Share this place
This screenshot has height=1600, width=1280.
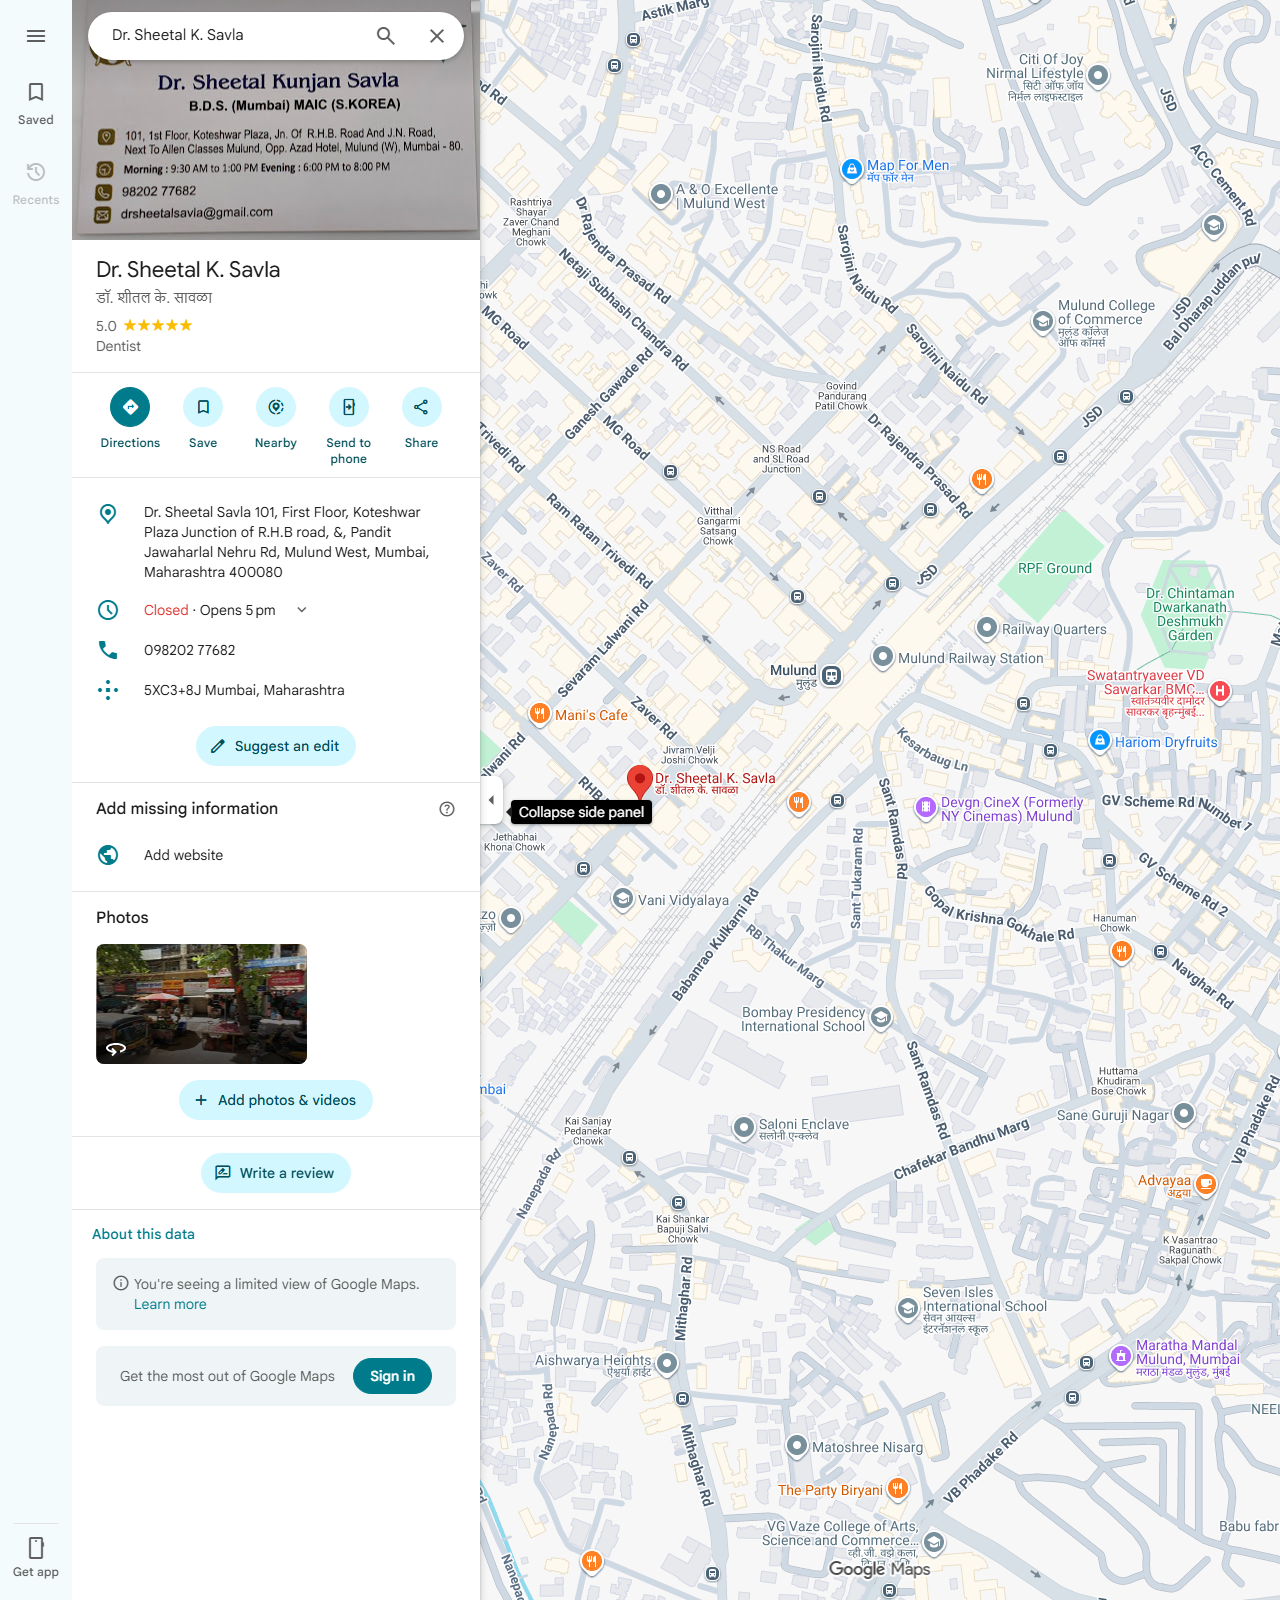421,419
